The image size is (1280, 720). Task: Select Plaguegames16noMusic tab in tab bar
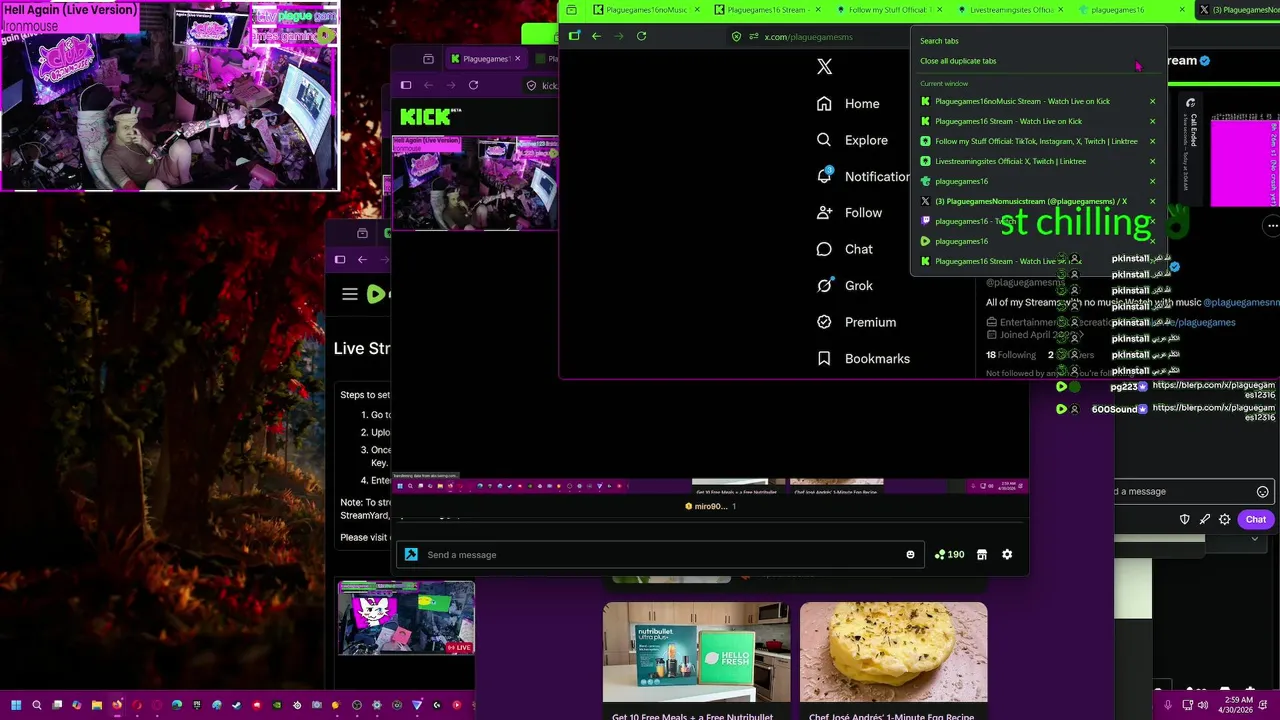[x=646, y=10]
